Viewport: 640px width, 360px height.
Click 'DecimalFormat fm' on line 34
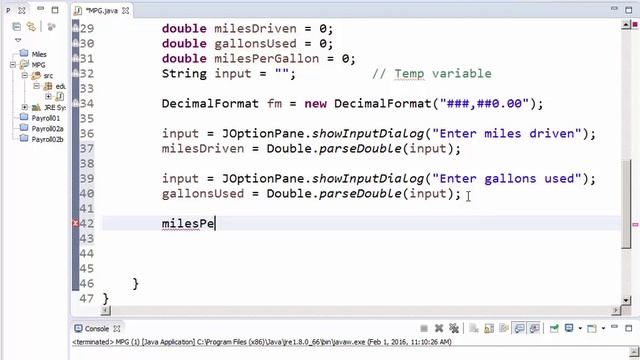tap(222, 104)
